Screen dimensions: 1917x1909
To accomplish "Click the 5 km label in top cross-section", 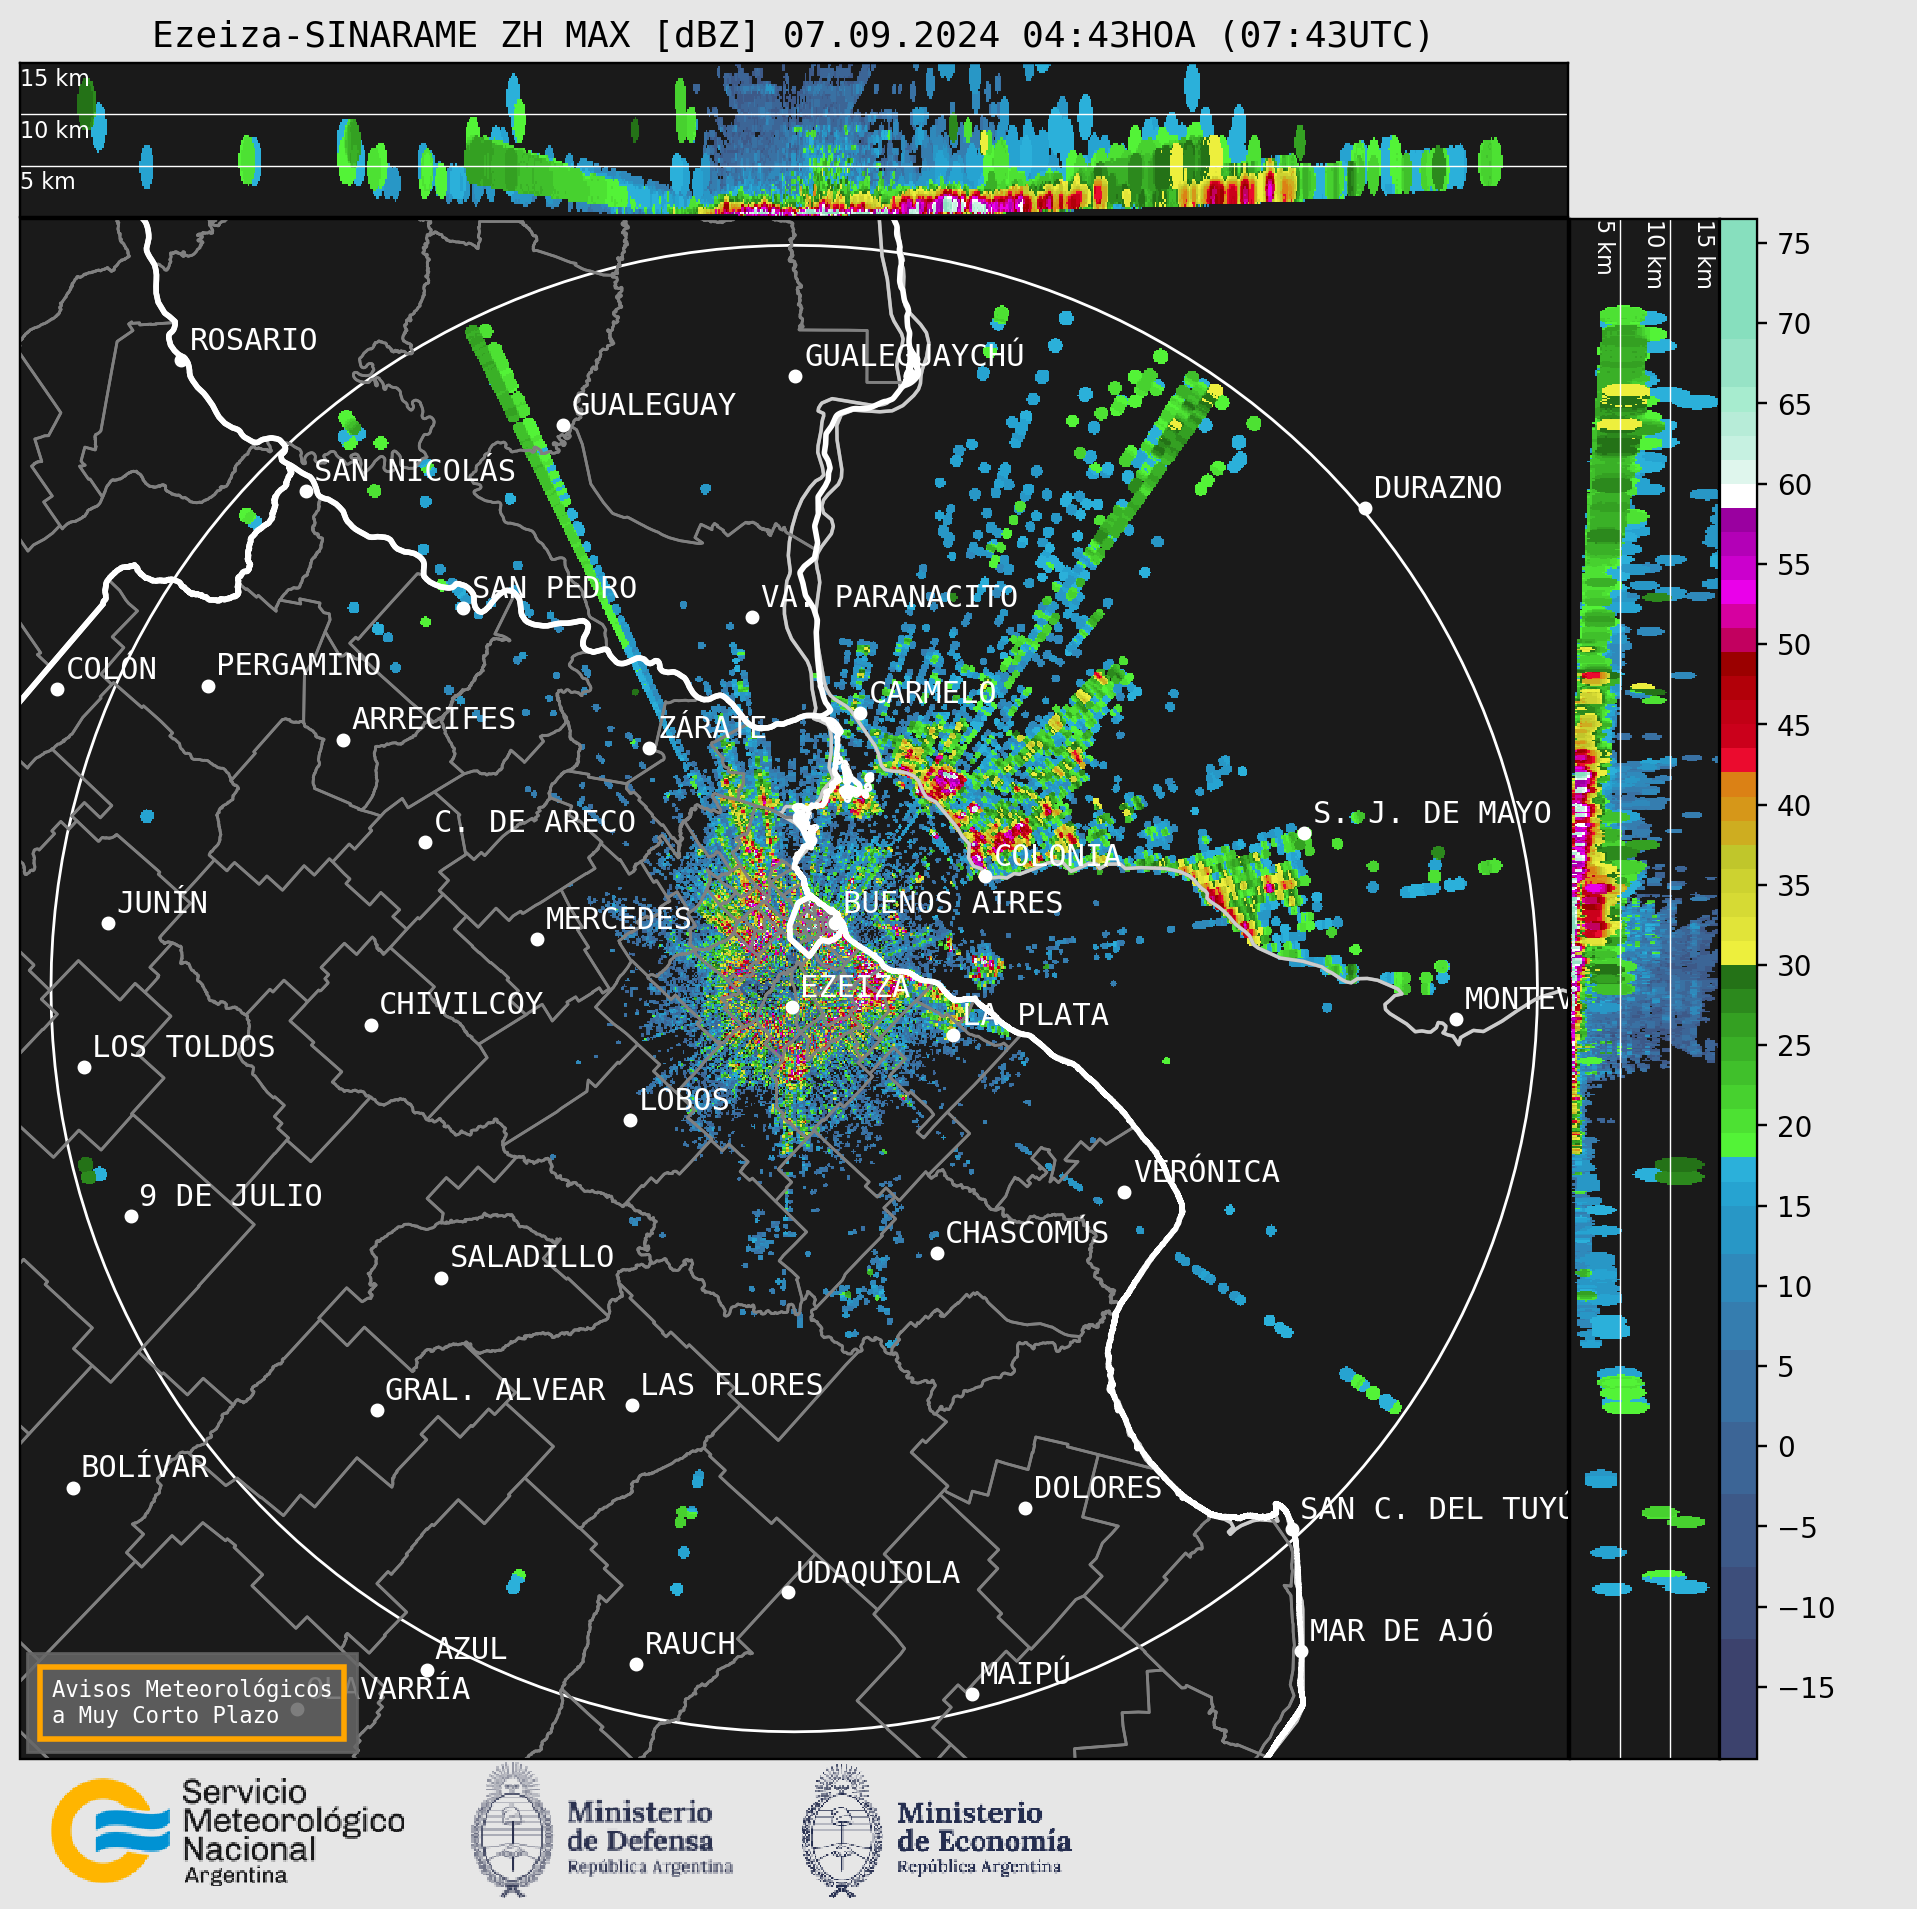I will click(48, 181).
